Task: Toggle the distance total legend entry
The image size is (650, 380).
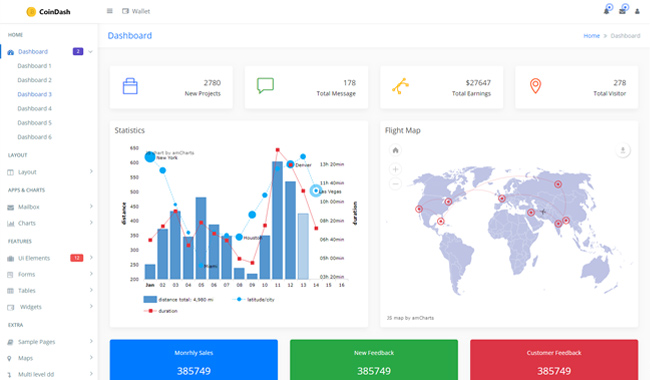Action: point(178,299)
